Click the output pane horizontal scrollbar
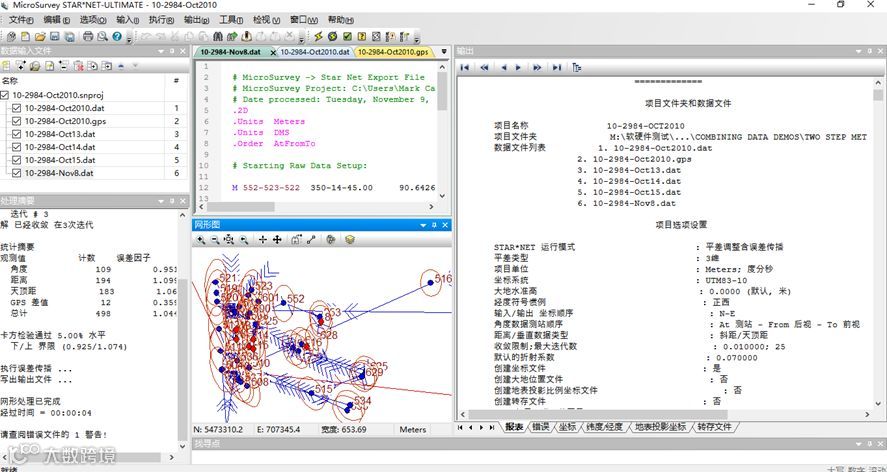 point(665,415)
